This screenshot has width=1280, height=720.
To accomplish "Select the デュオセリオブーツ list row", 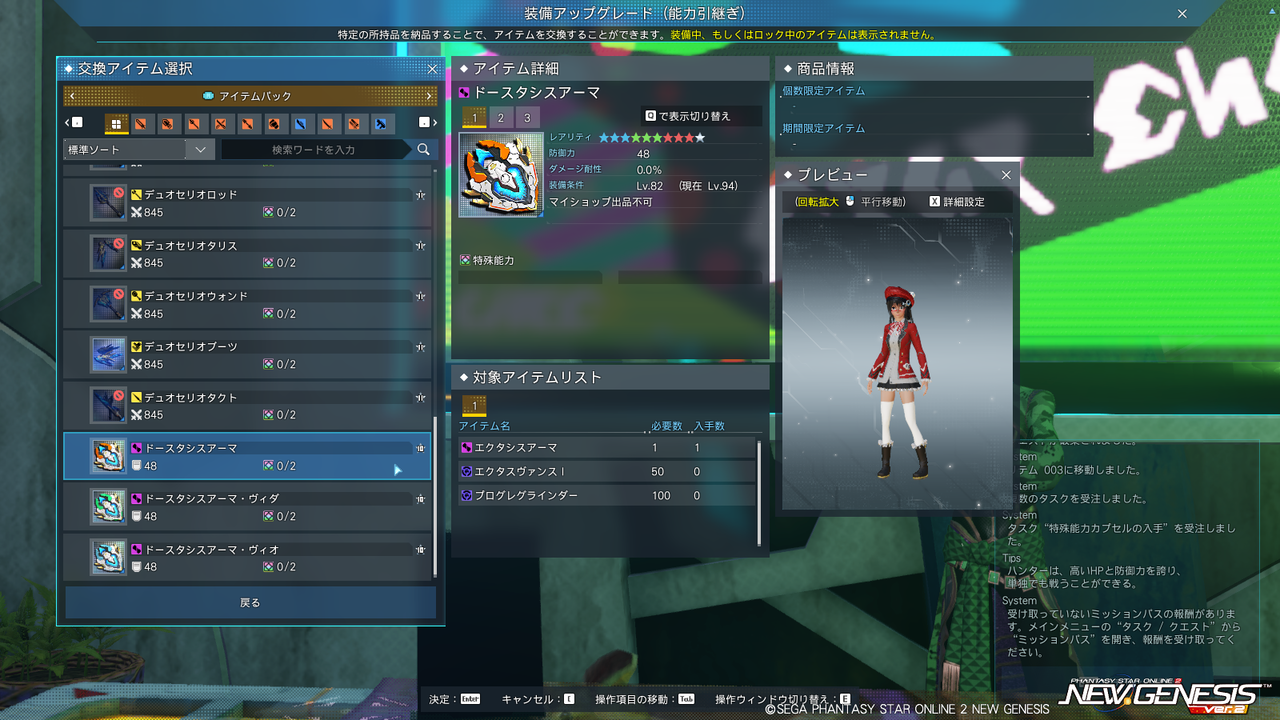I will (x=247, y=355).
